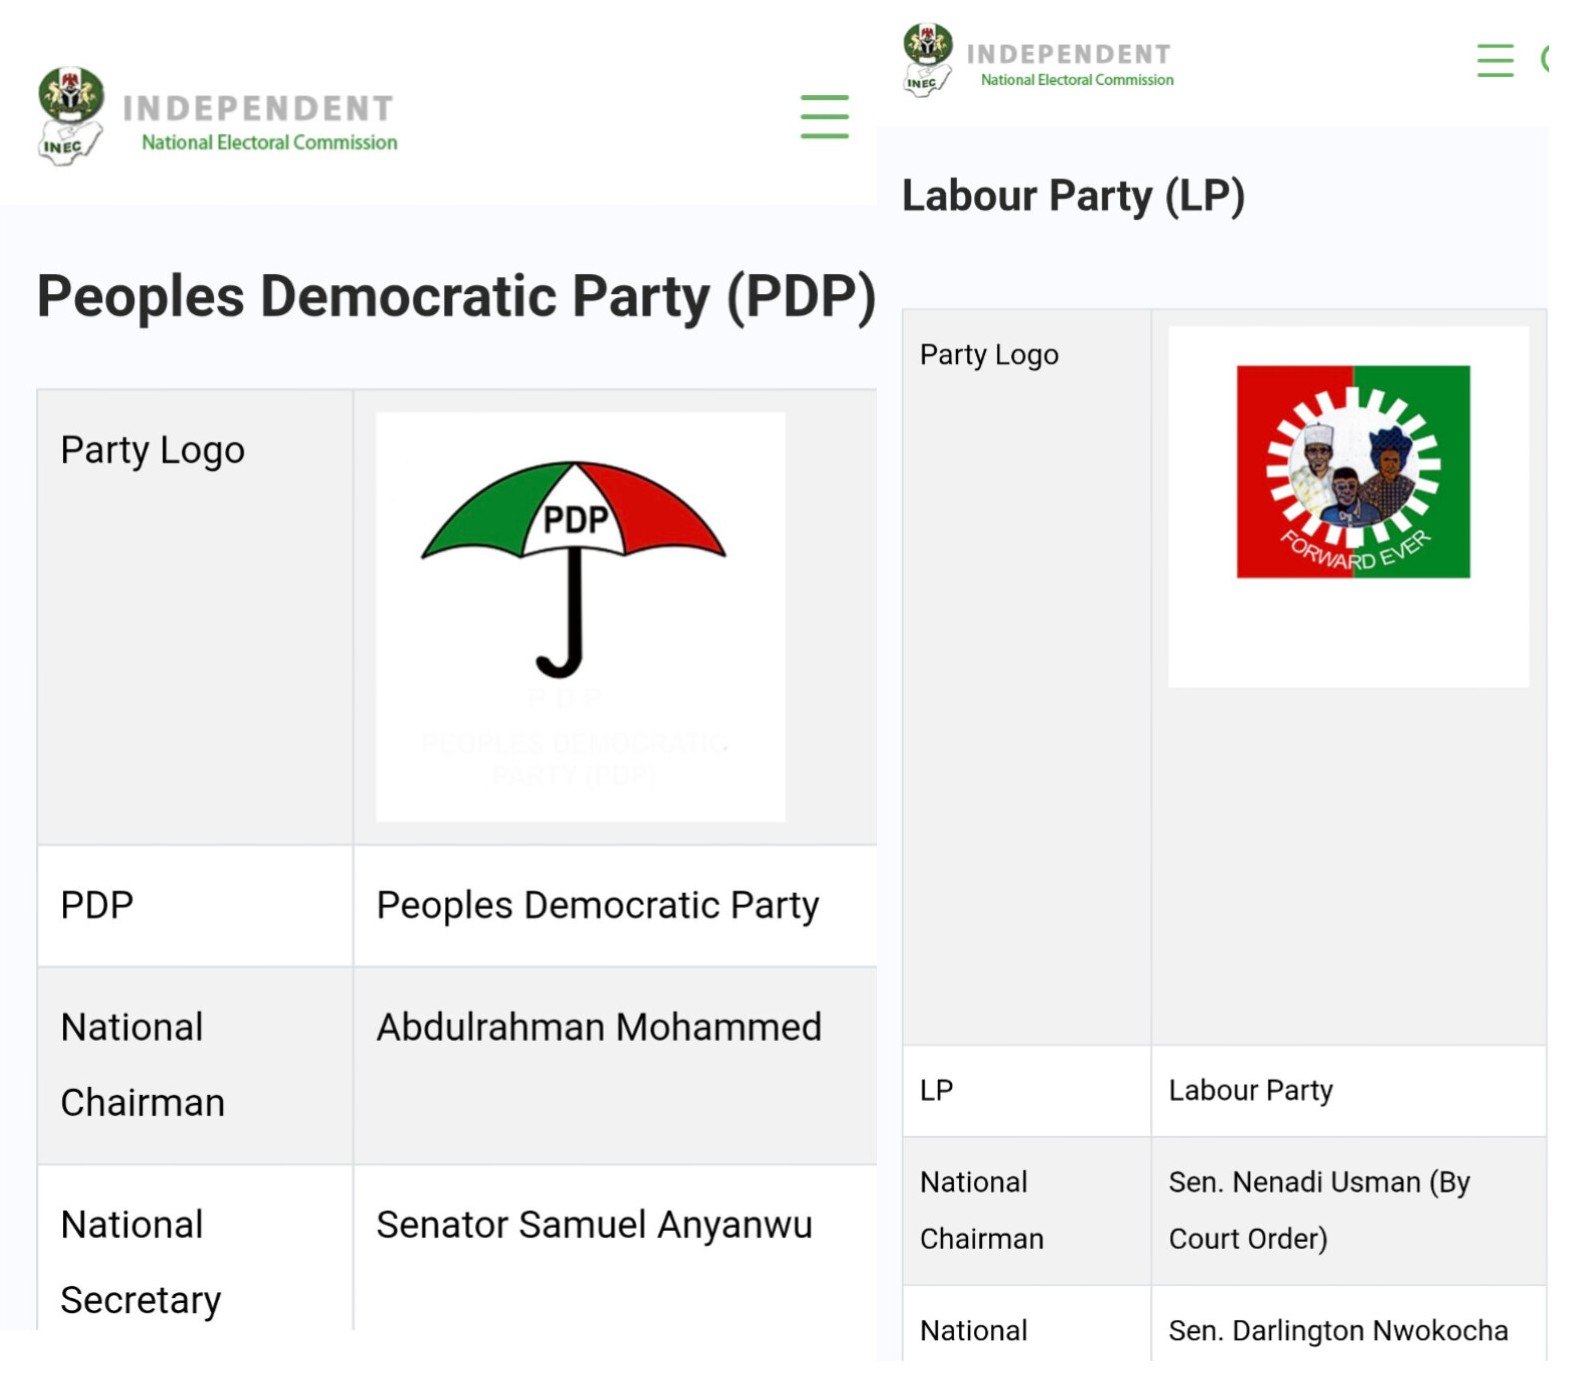Click the partially visible search icon at far right
The image size is (1576, 1400).
pos(1545,60)
